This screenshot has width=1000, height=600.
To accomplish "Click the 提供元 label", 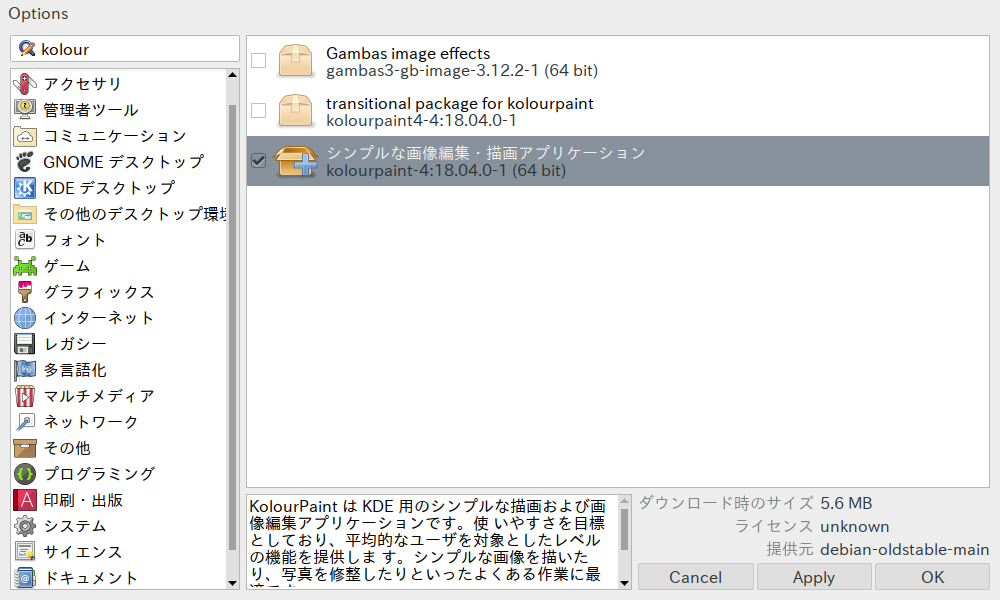I will pyautogui.click(x=790, y=550).
